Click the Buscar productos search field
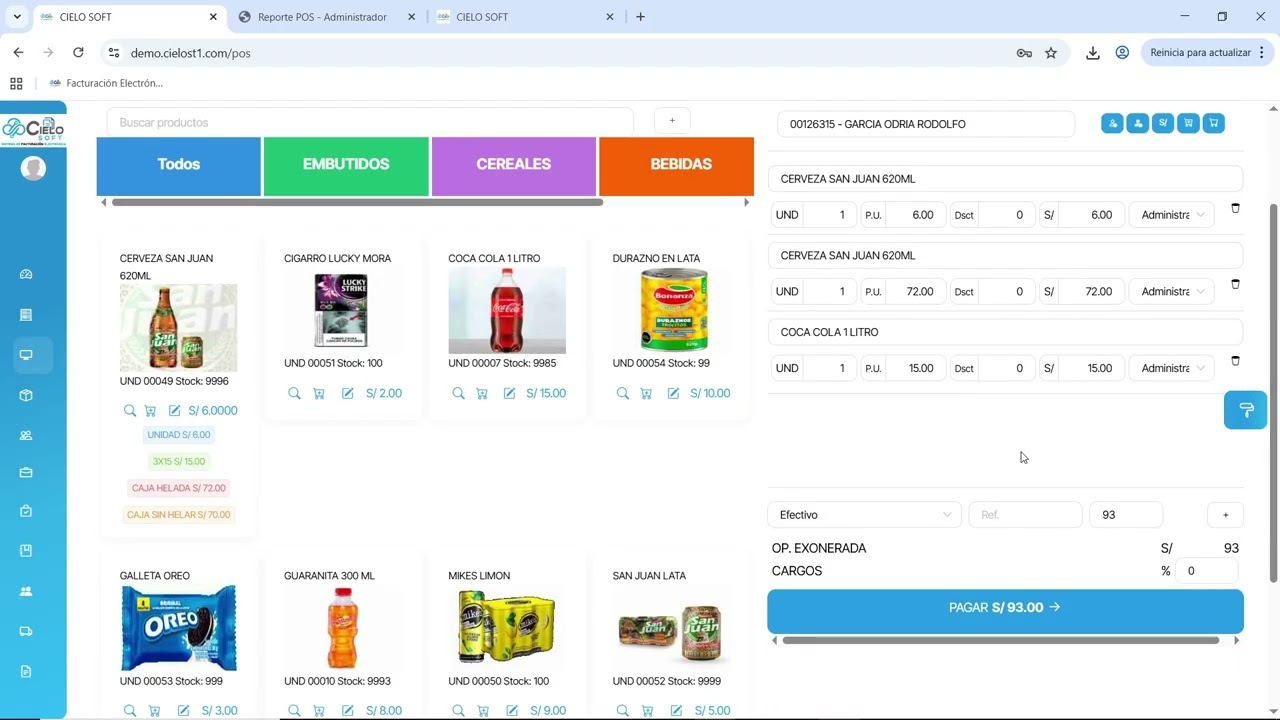 click(370, 122)
